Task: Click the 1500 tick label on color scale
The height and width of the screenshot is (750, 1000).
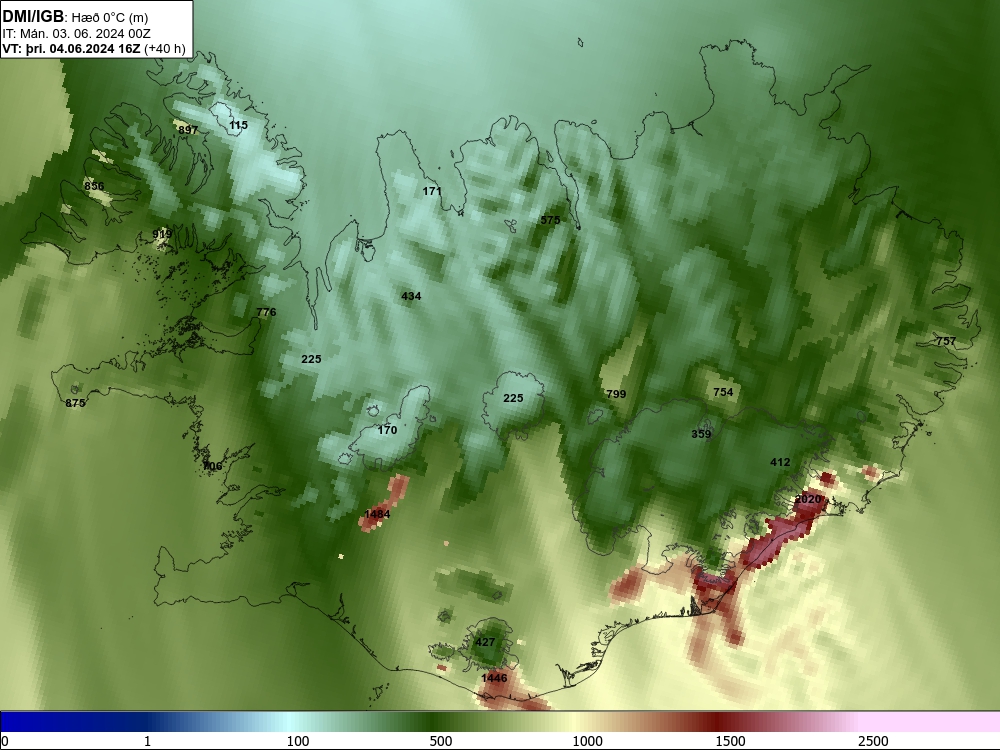Action: coord(730,741)
